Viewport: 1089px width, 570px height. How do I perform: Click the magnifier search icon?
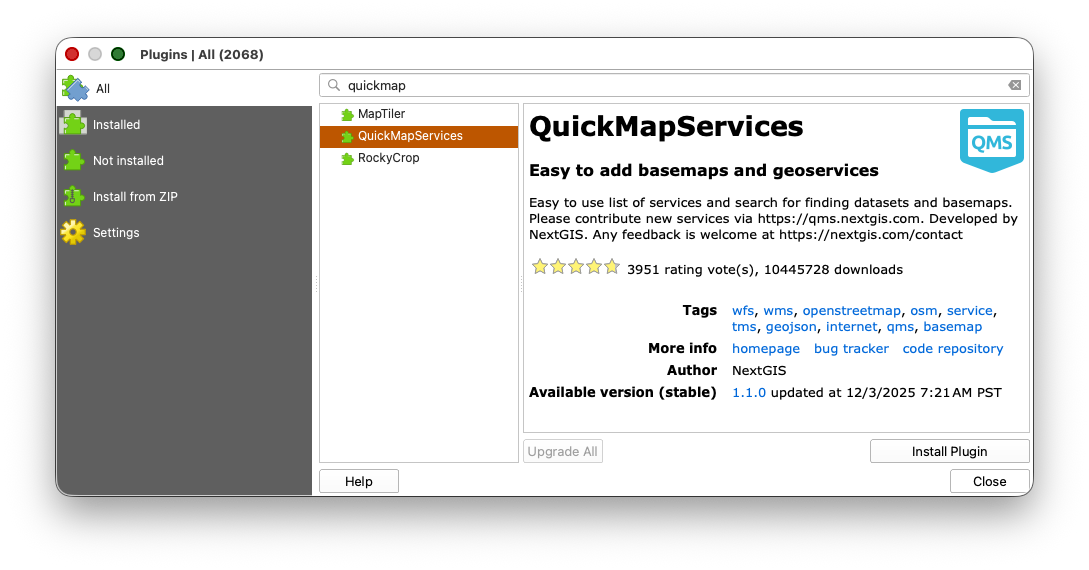click(x=334, y=86)
